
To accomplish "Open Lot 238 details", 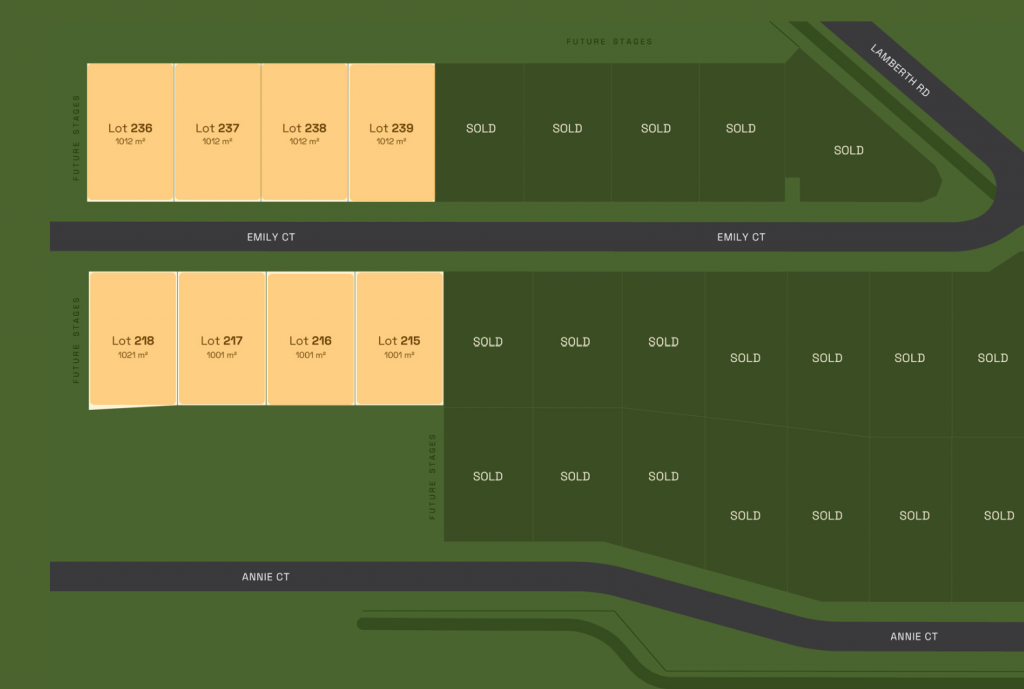I will 304,133.
